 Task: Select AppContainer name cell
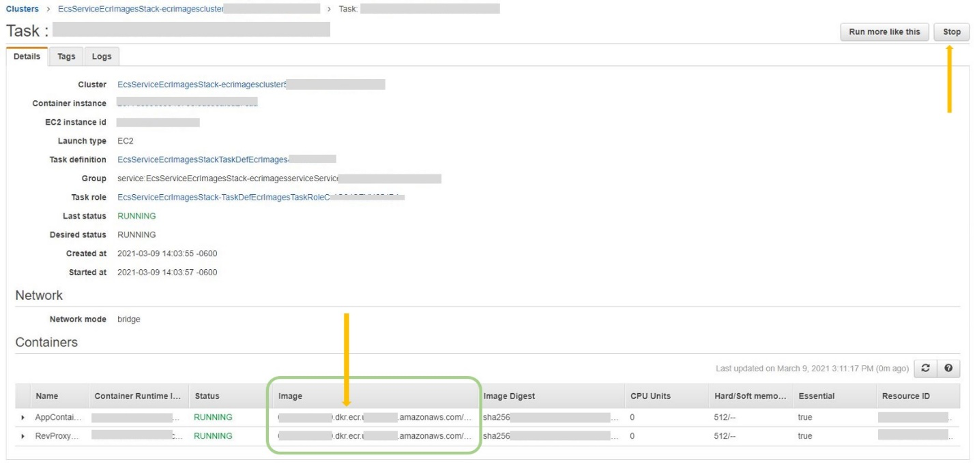[x=56, y=417]
